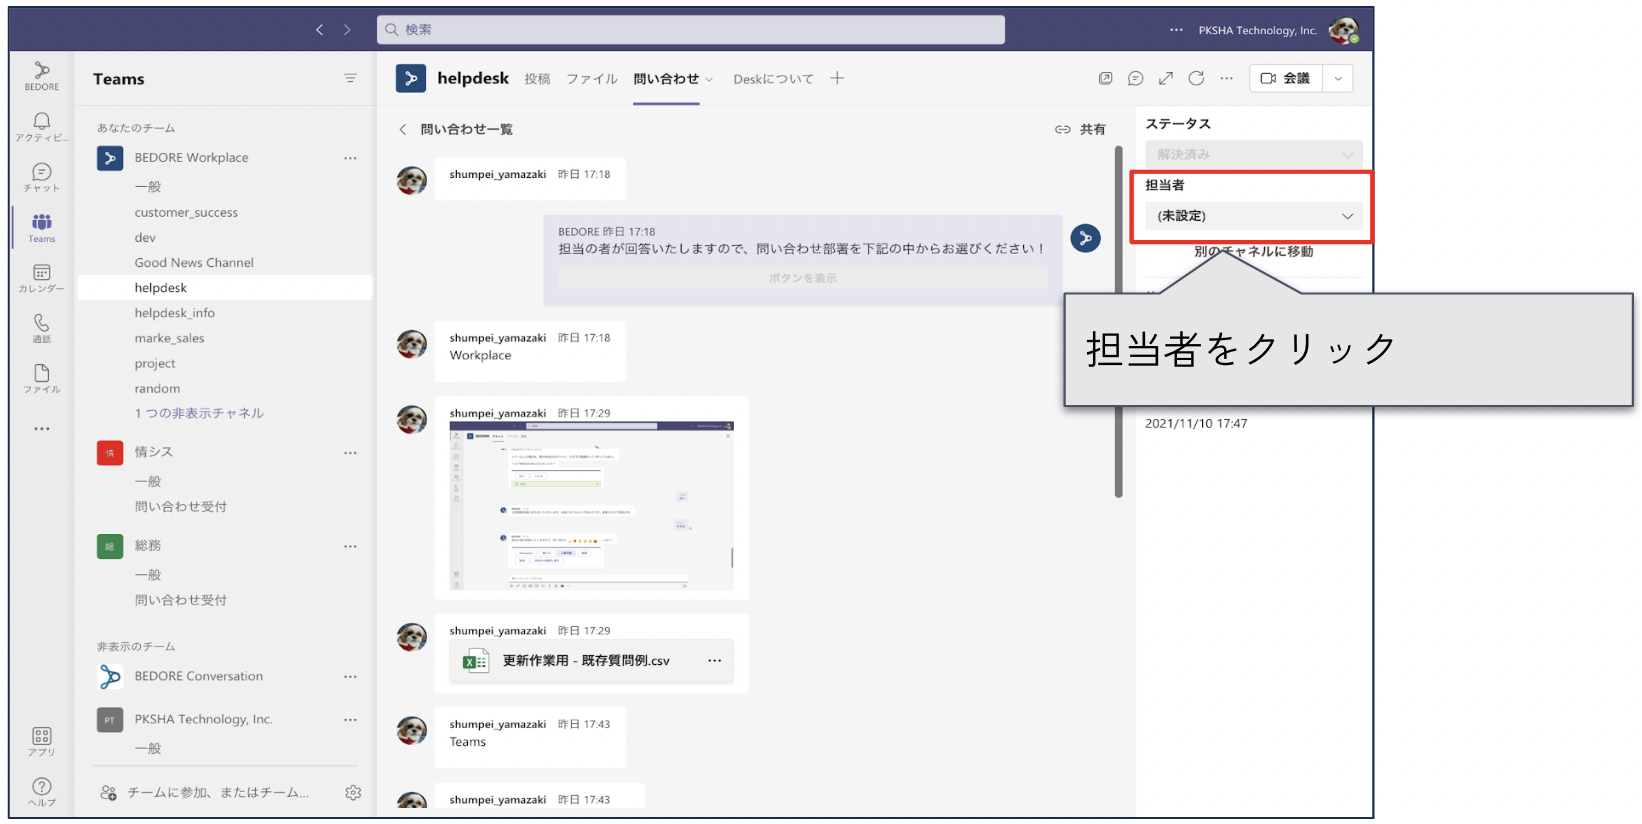The width and height of the screenshot is (1642, 824).
Task: Show 1つの非表示チャネル link
Action: 199,413
